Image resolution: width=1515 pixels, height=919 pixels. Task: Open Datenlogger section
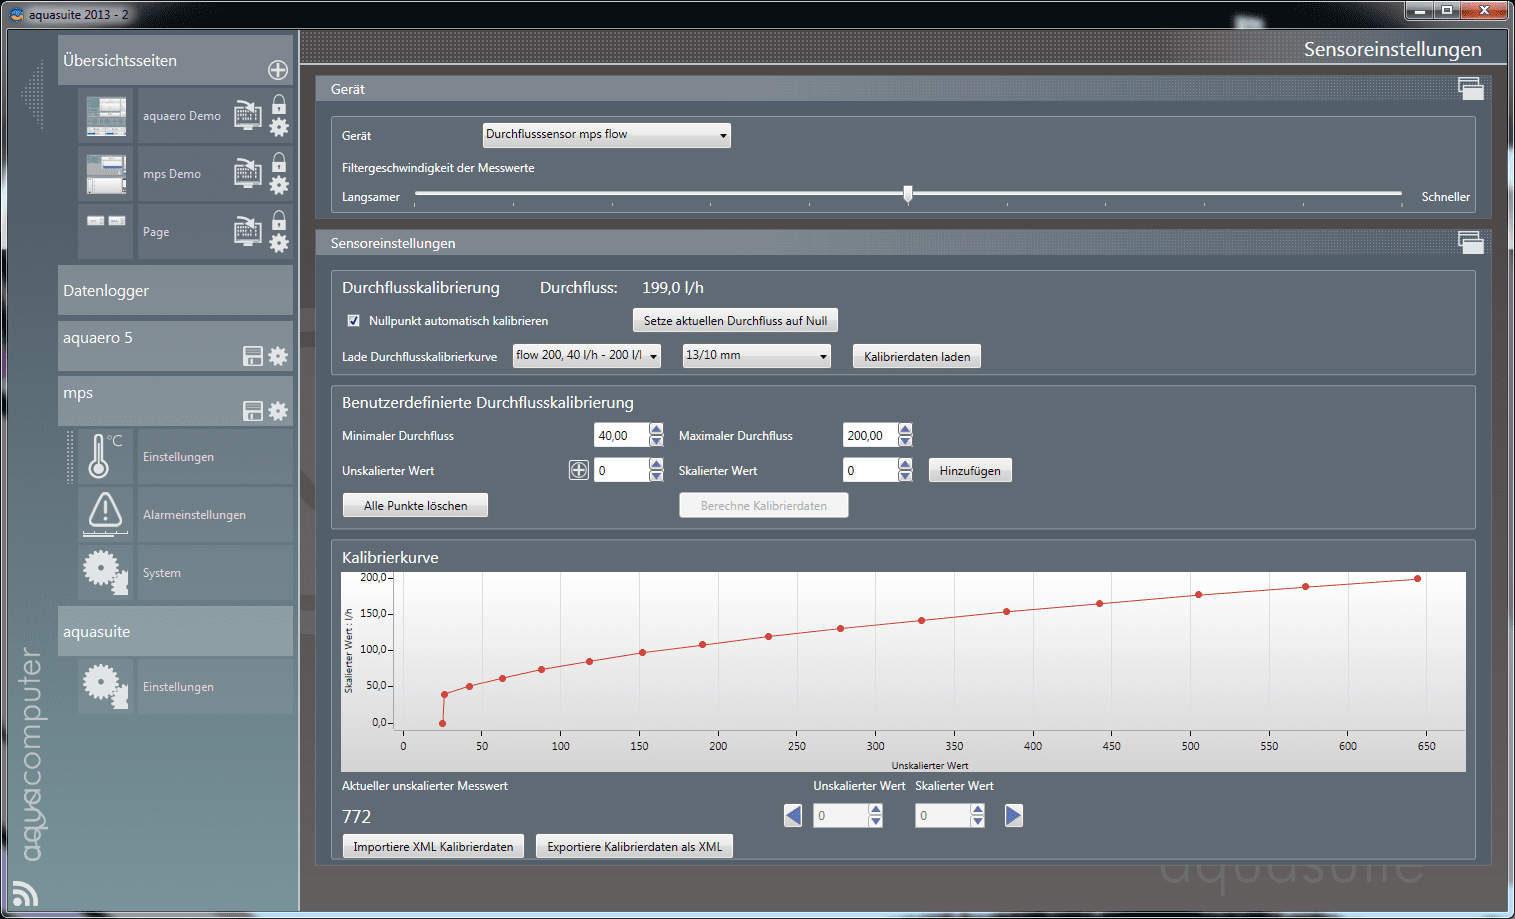click(x=175, y=290)
